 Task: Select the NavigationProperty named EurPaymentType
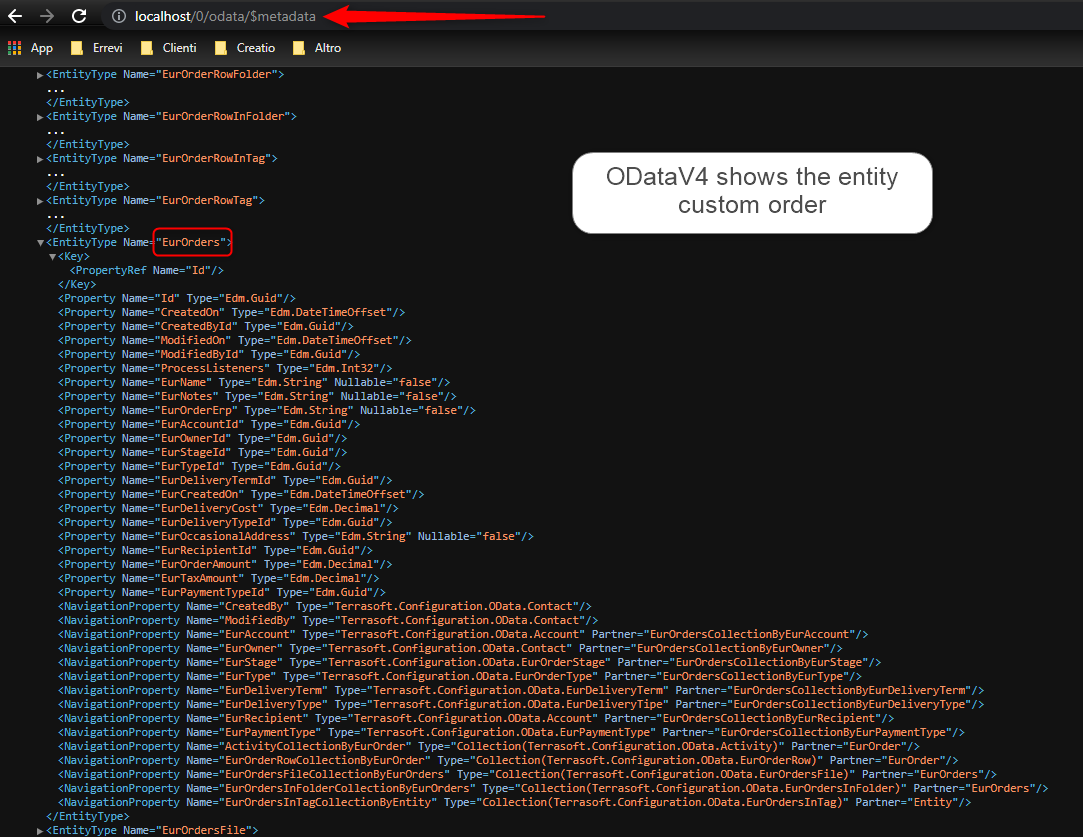[511, 732]
